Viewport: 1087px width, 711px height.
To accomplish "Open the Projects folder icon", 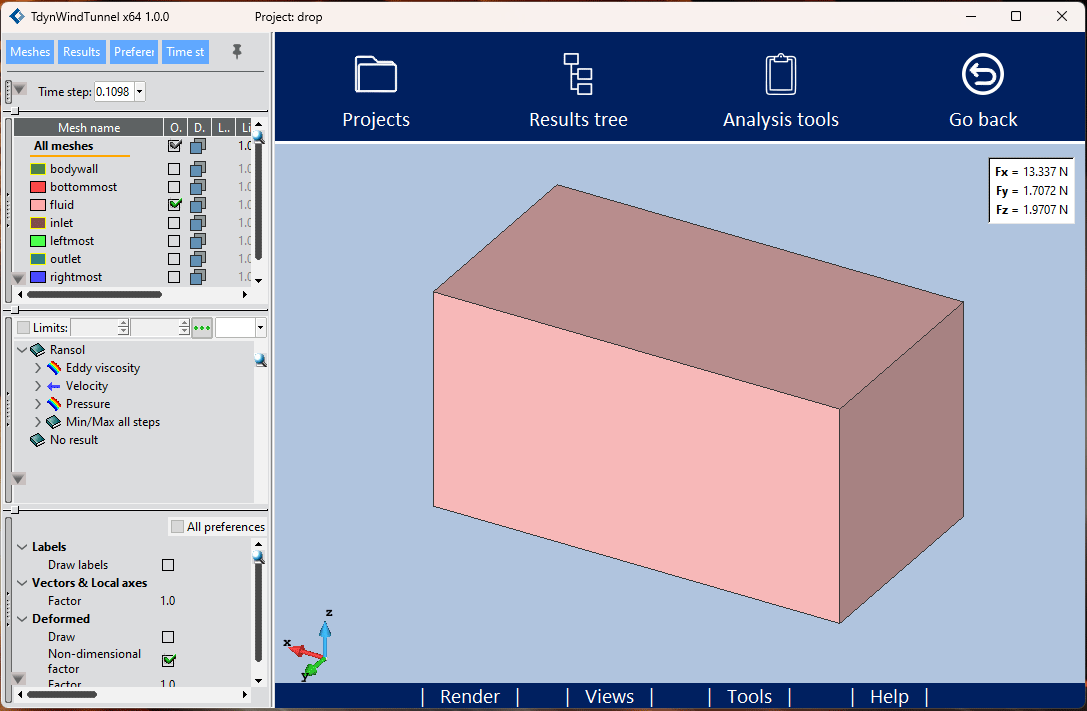I will tap(376, 74).
